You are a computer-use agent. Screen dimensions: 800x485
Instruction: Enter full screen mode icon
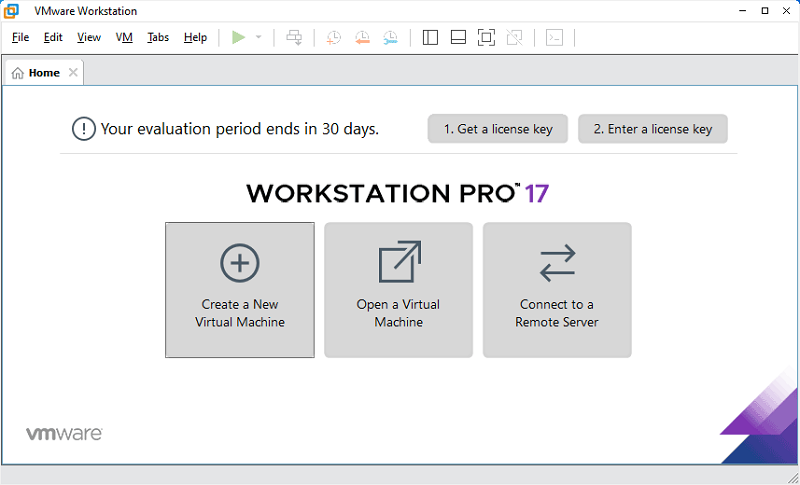pyautogui.click(x=486, y=37)
